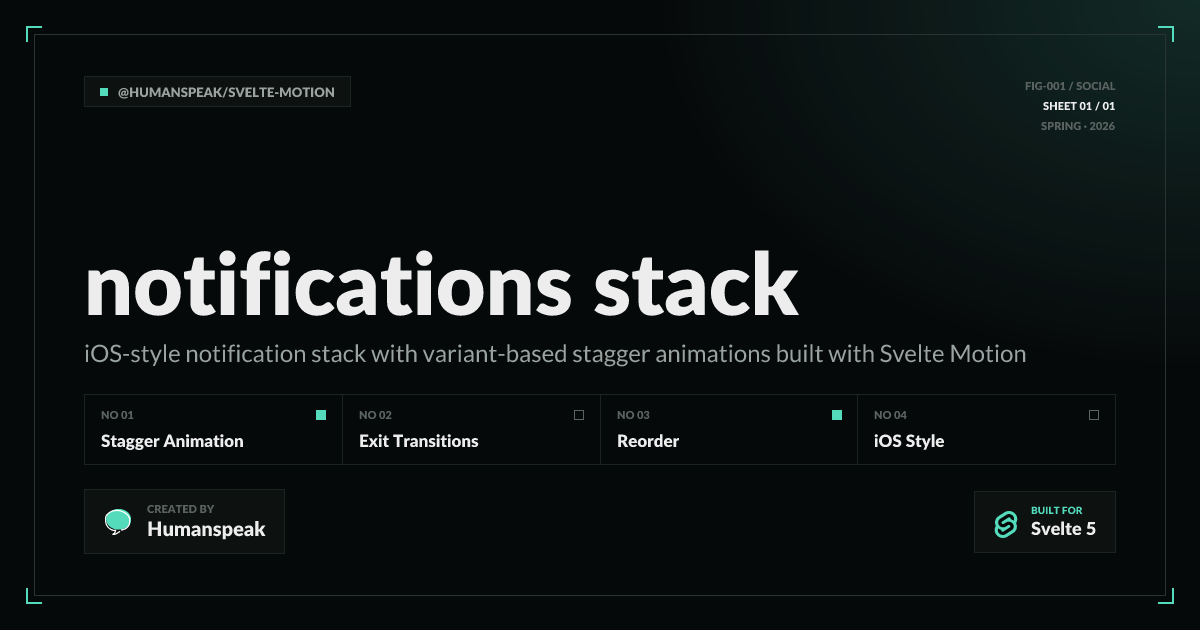Image resolution: width=1200 pixels, height=630 pixels.
Task: Click the Svelte 5 badge text
Action: pyautogui.click(x=1063, y=529)
